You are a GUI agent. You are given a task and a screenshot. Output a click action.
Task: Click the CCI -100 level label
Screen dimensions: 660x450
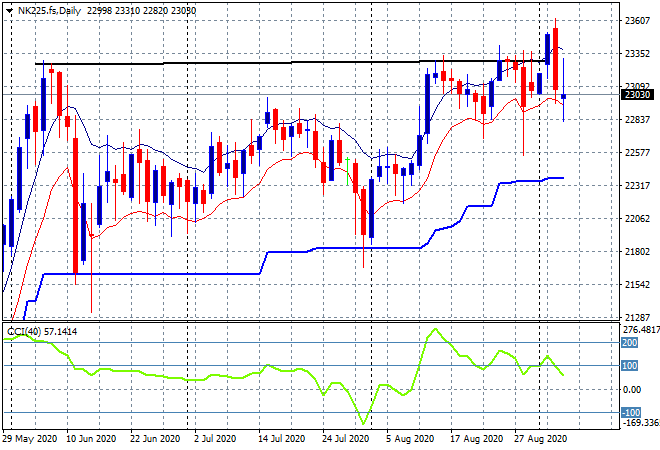pyautogui.click(x=631, y=413)
